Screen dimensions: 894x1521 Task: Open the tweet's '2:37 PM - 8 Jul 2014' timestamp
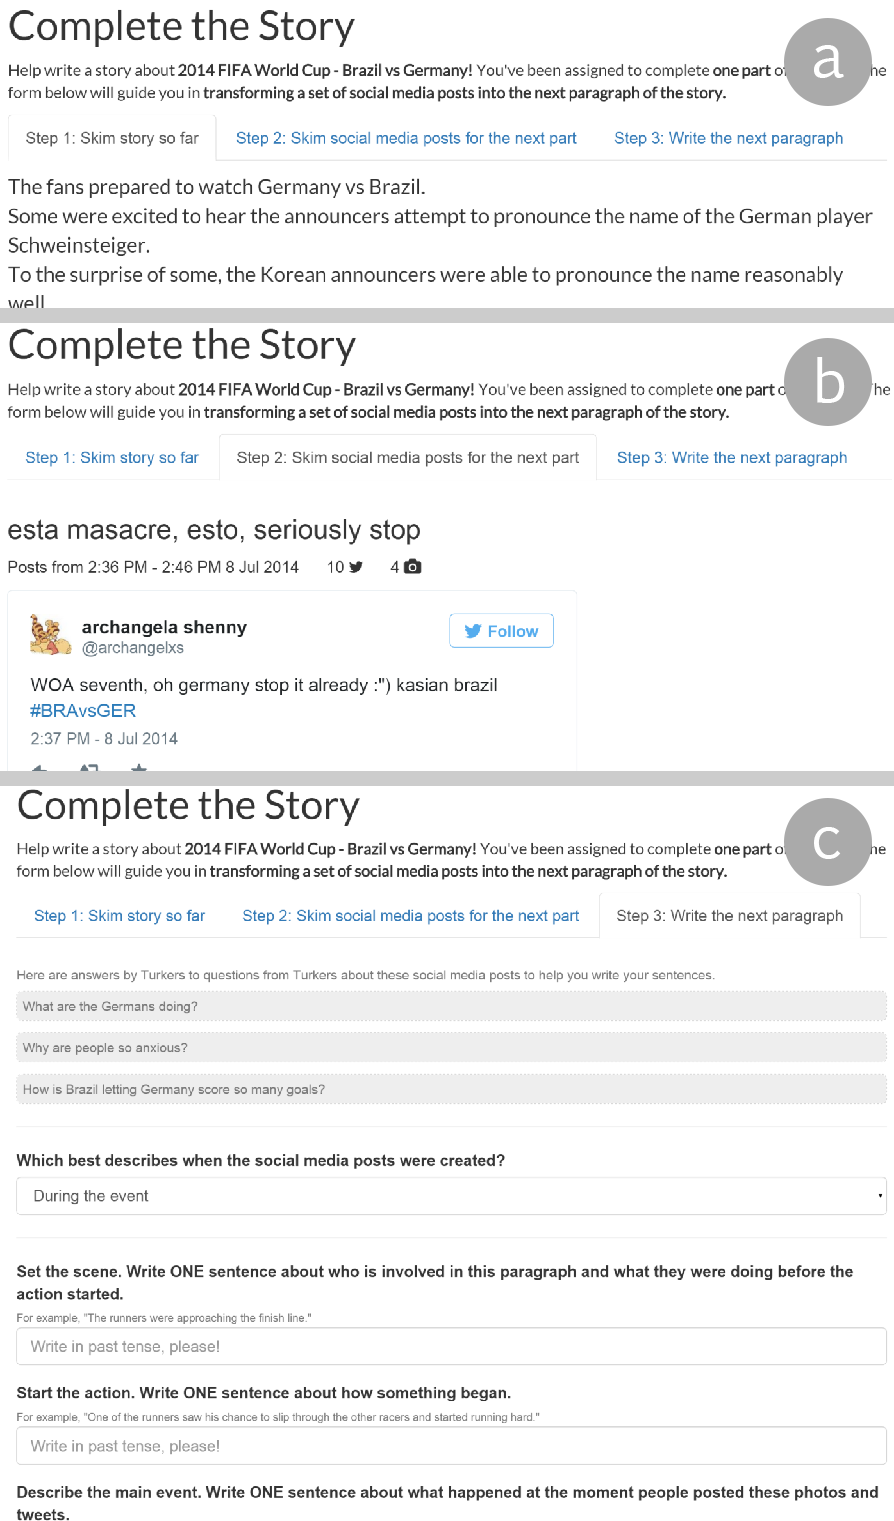[x=104, y=739]
